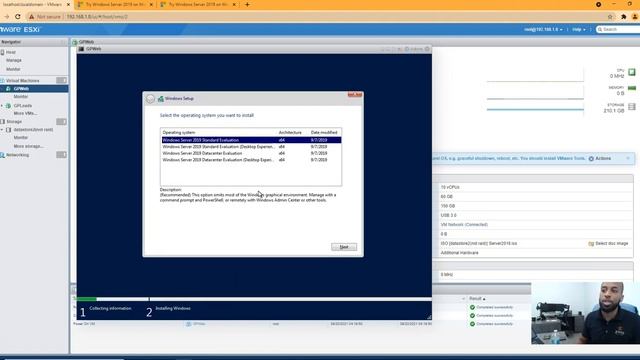The width and height of the screenshot is (640, 360).
Task: Click the console window icon beside GPWeb
Action: pos(81,49)
